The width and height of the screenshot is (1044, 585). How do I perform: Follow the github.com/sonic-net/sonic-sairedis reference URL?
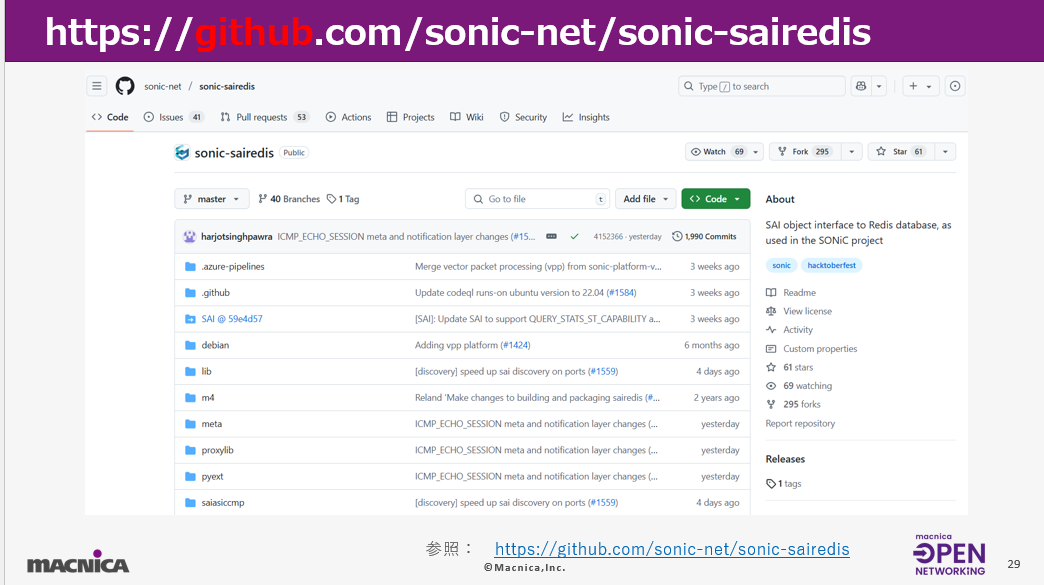click(672, 549)
